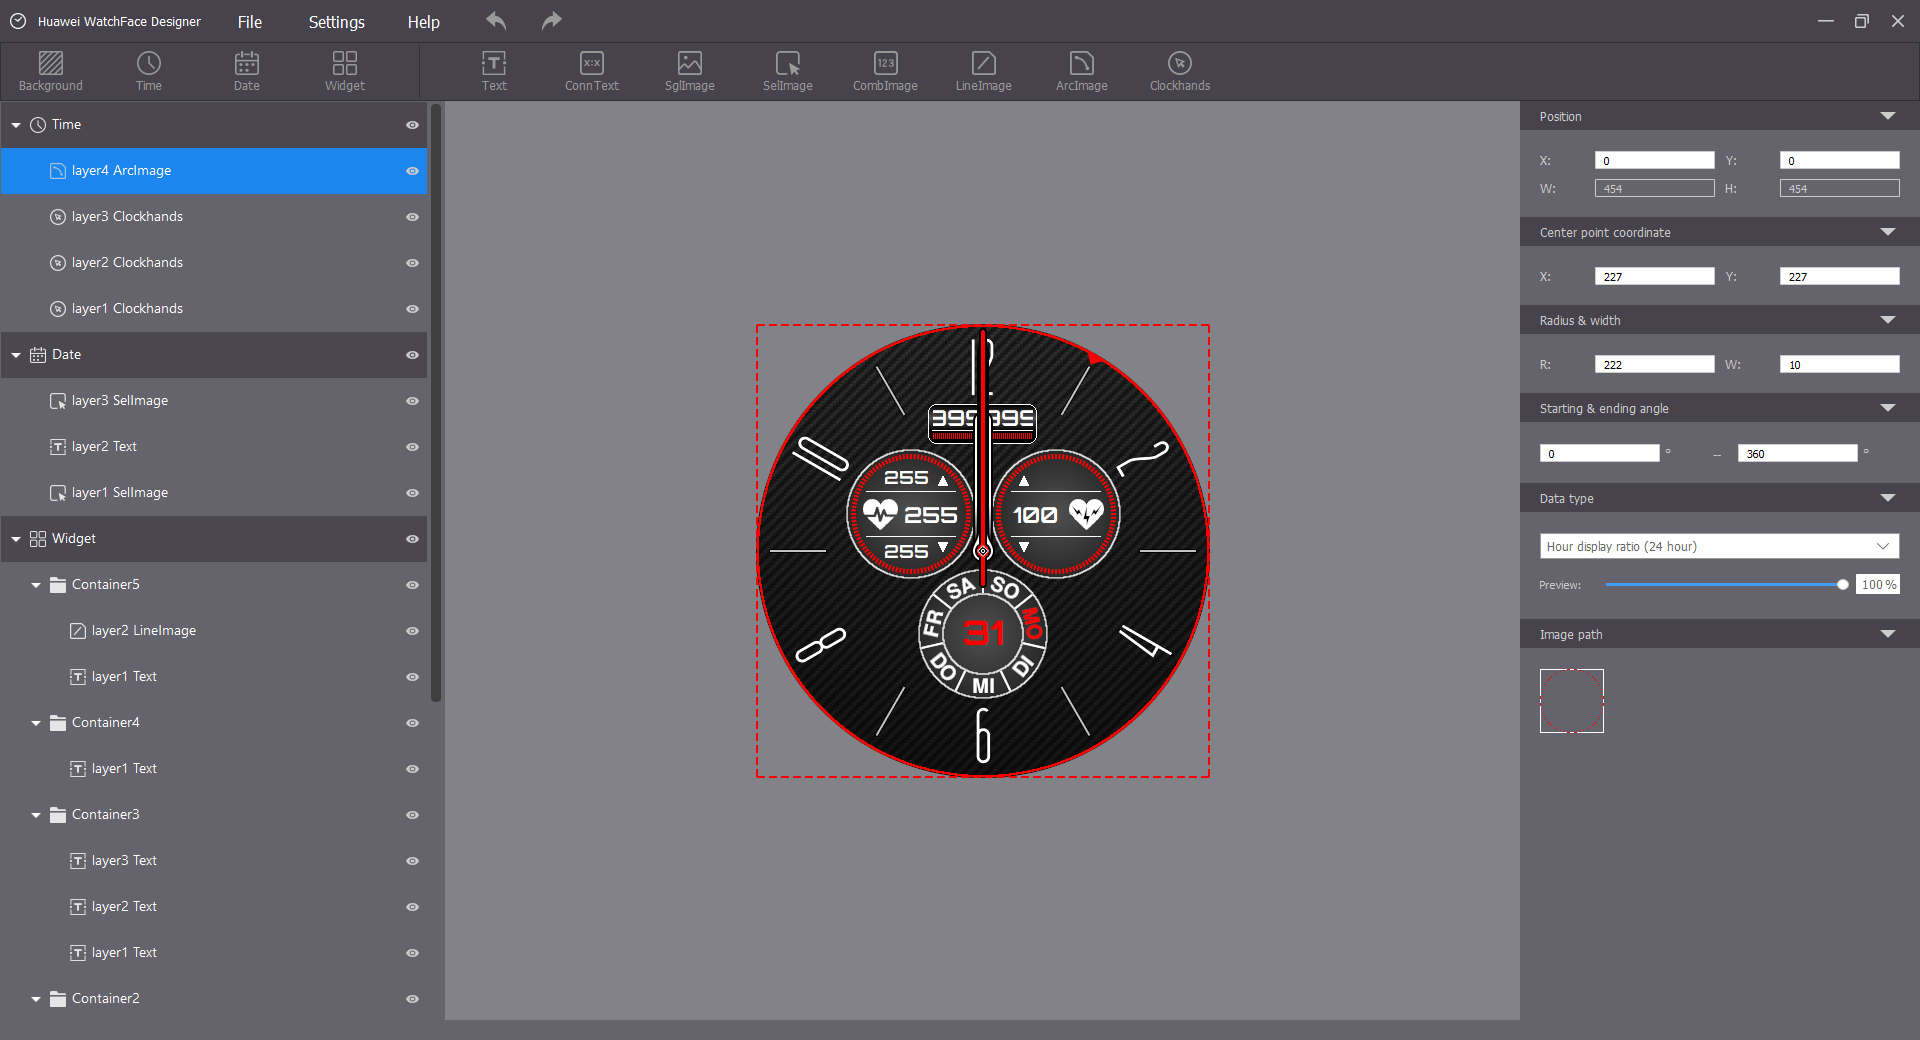Open the Settings menu
The image size is (1920, 1040).
pyautogui.click(x=336, y=22)
